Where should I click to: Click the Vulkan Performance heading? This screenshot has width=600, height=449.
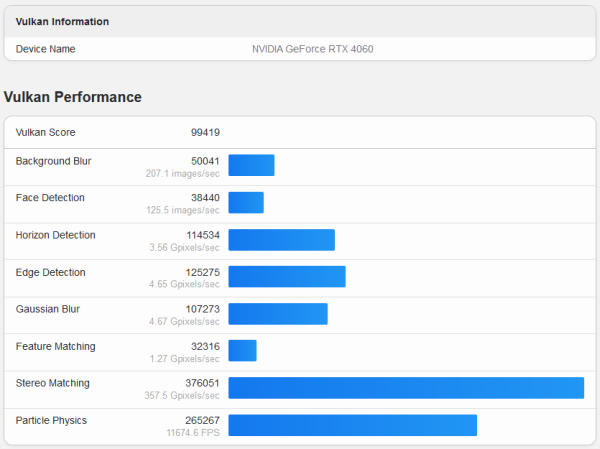click(73, 97)
